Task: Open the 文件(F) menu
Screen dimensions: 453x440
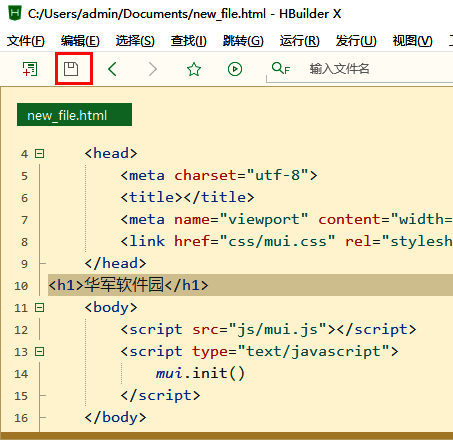Action: pyautogui.click(x=26, y=41)
